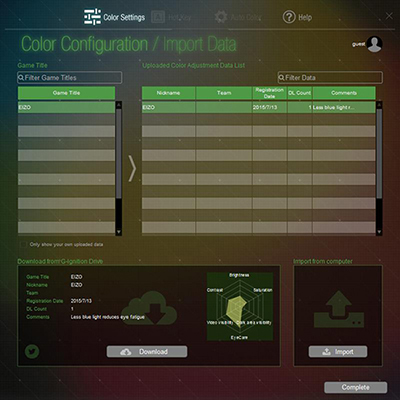Open Color Settings sliders icon

tap(92, 17)
